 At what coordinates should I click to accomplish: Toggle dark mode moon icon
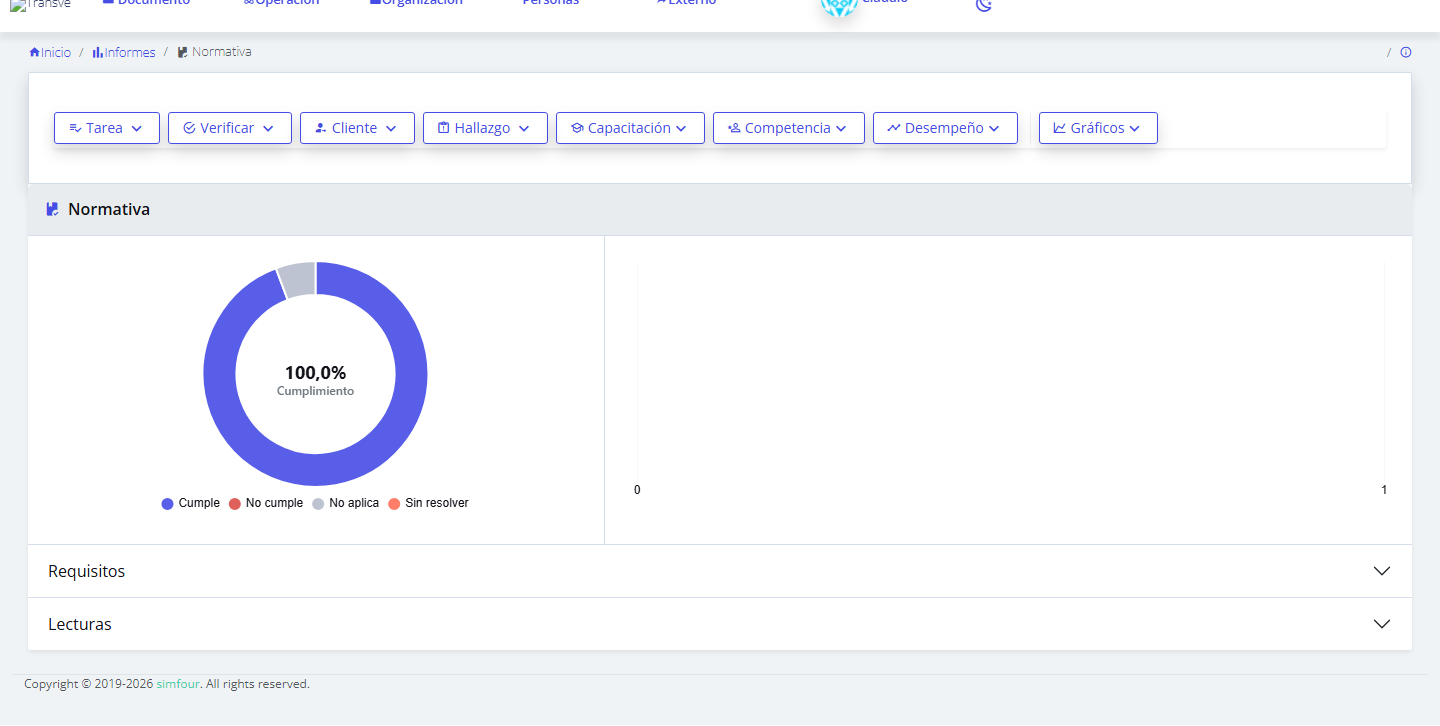click(984, 5)
